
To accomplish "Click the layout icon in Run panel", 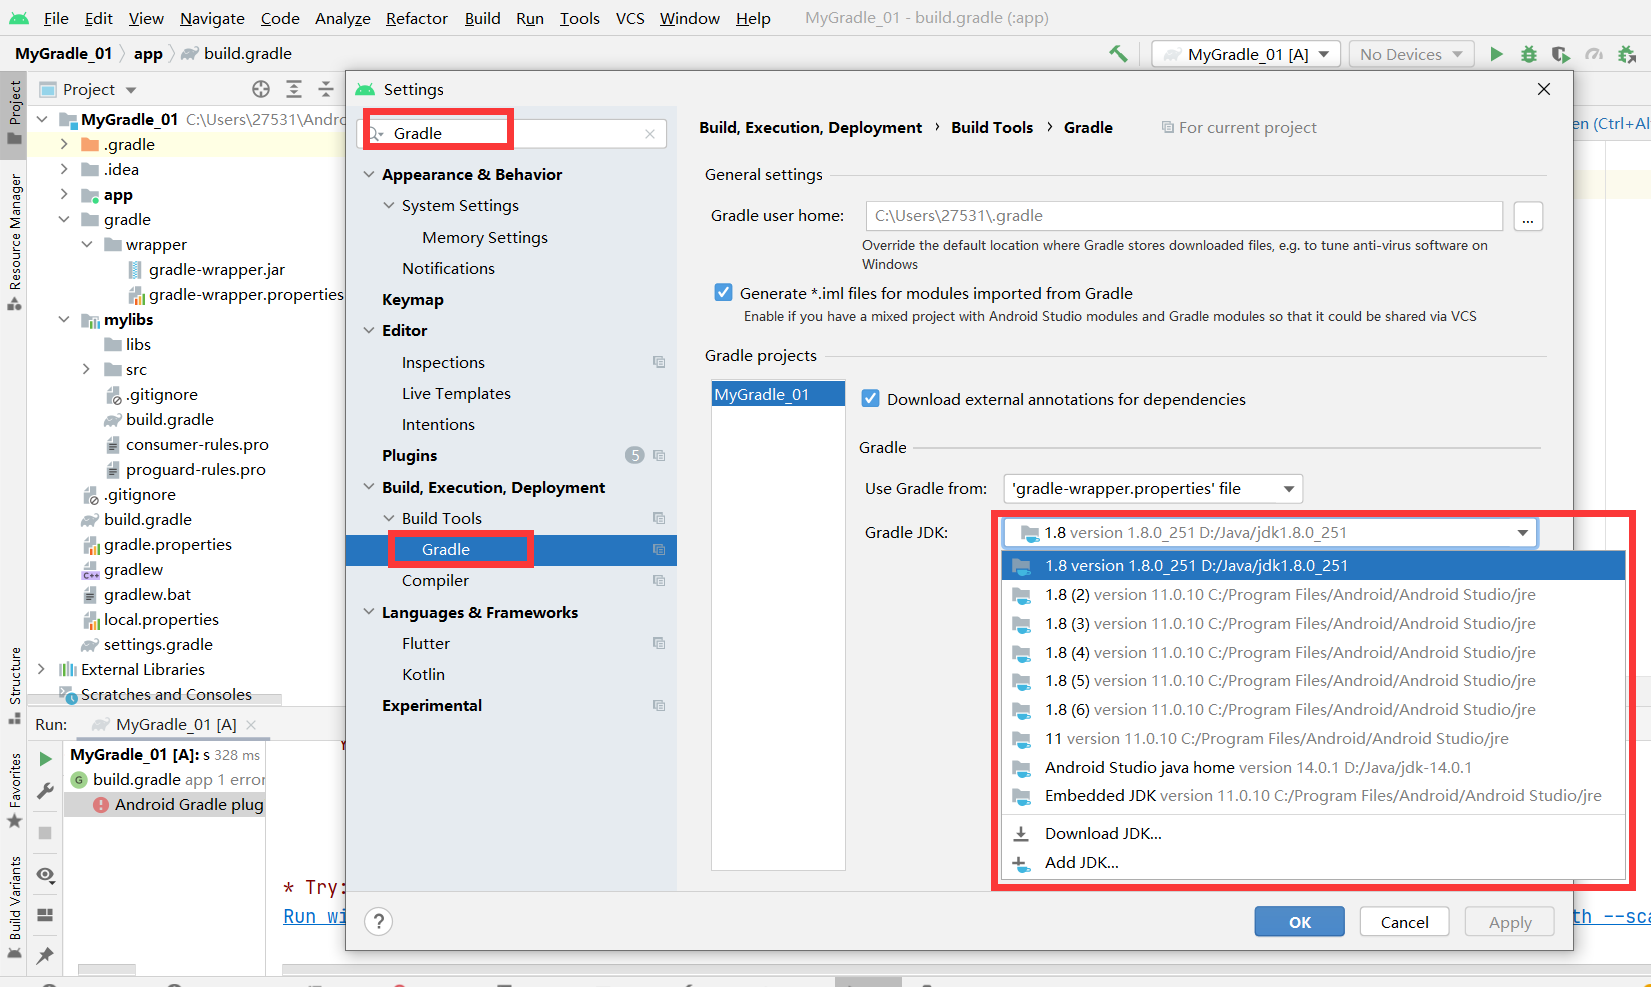I will click(x=45, y=915).
